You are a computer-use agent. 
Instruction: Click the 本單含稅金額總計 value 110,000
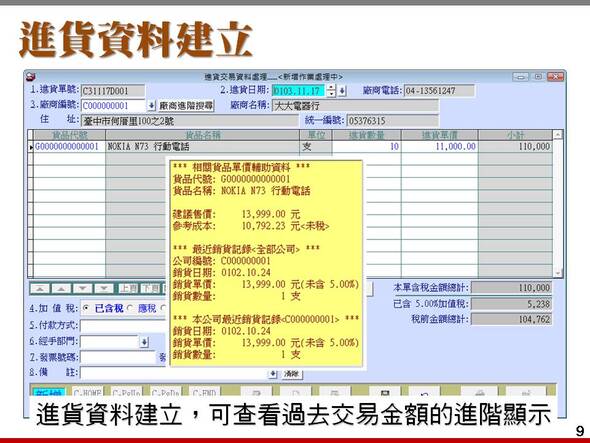click(511, 288)
